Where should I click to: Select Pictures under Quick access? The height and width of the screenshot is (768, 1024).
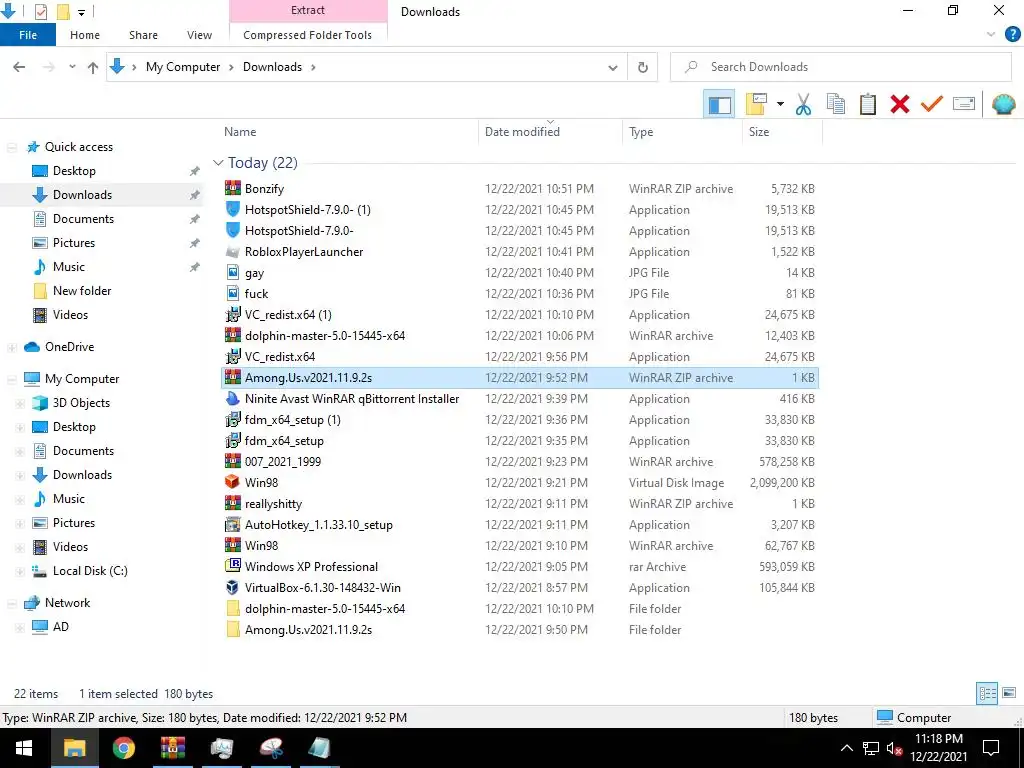[x=74, y=243]
